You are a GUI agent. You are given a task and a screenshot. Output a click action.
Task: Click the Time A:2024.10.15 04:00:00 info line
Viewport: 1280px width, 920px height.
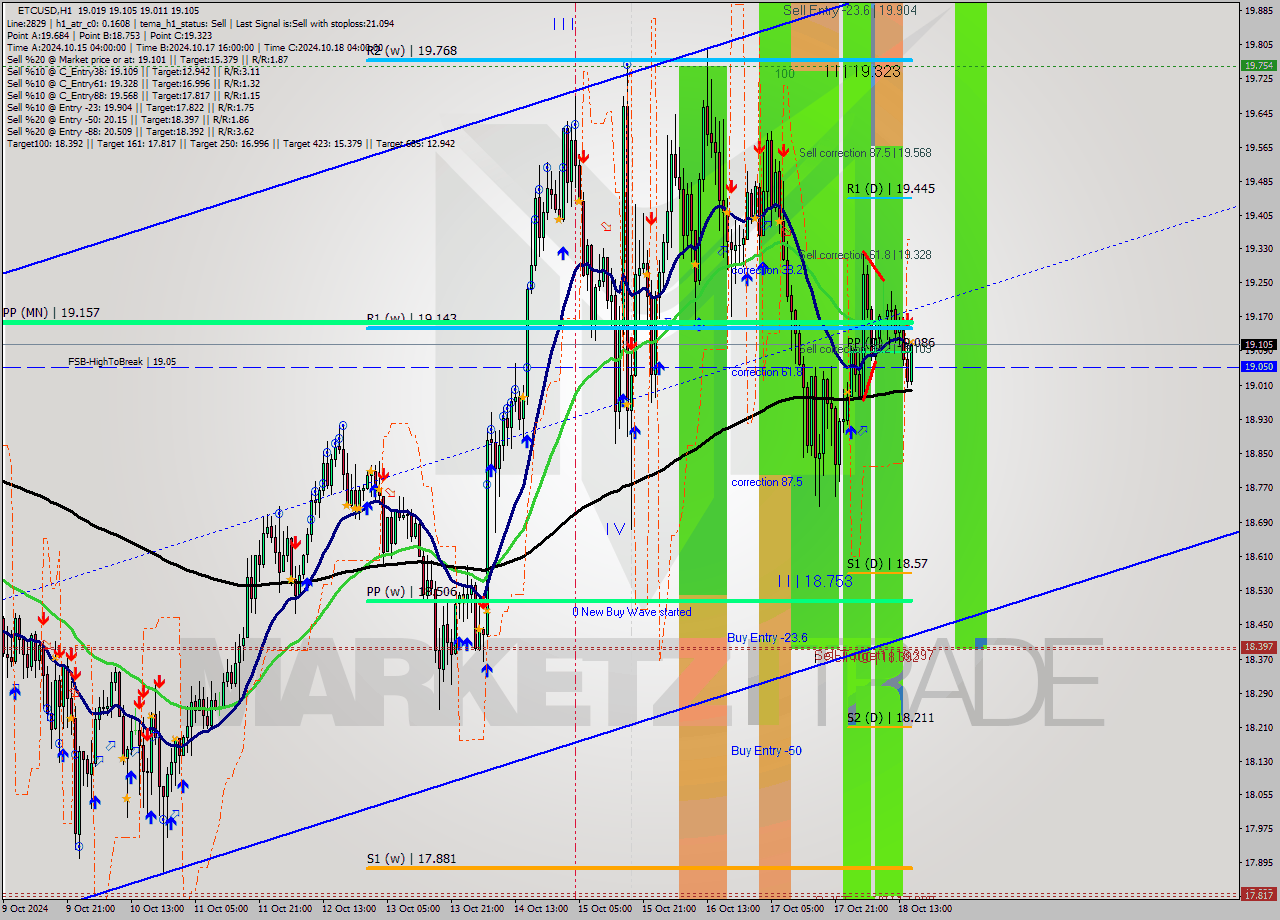[195, 47]
